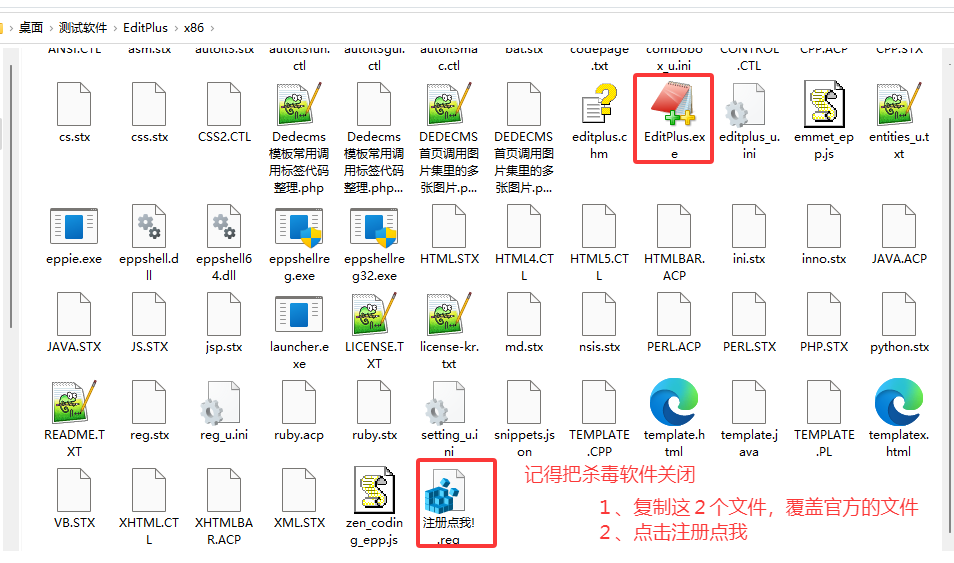Select the templatex.html Edge file icon
Screen dimensions: 954x563
pos(899,402)
